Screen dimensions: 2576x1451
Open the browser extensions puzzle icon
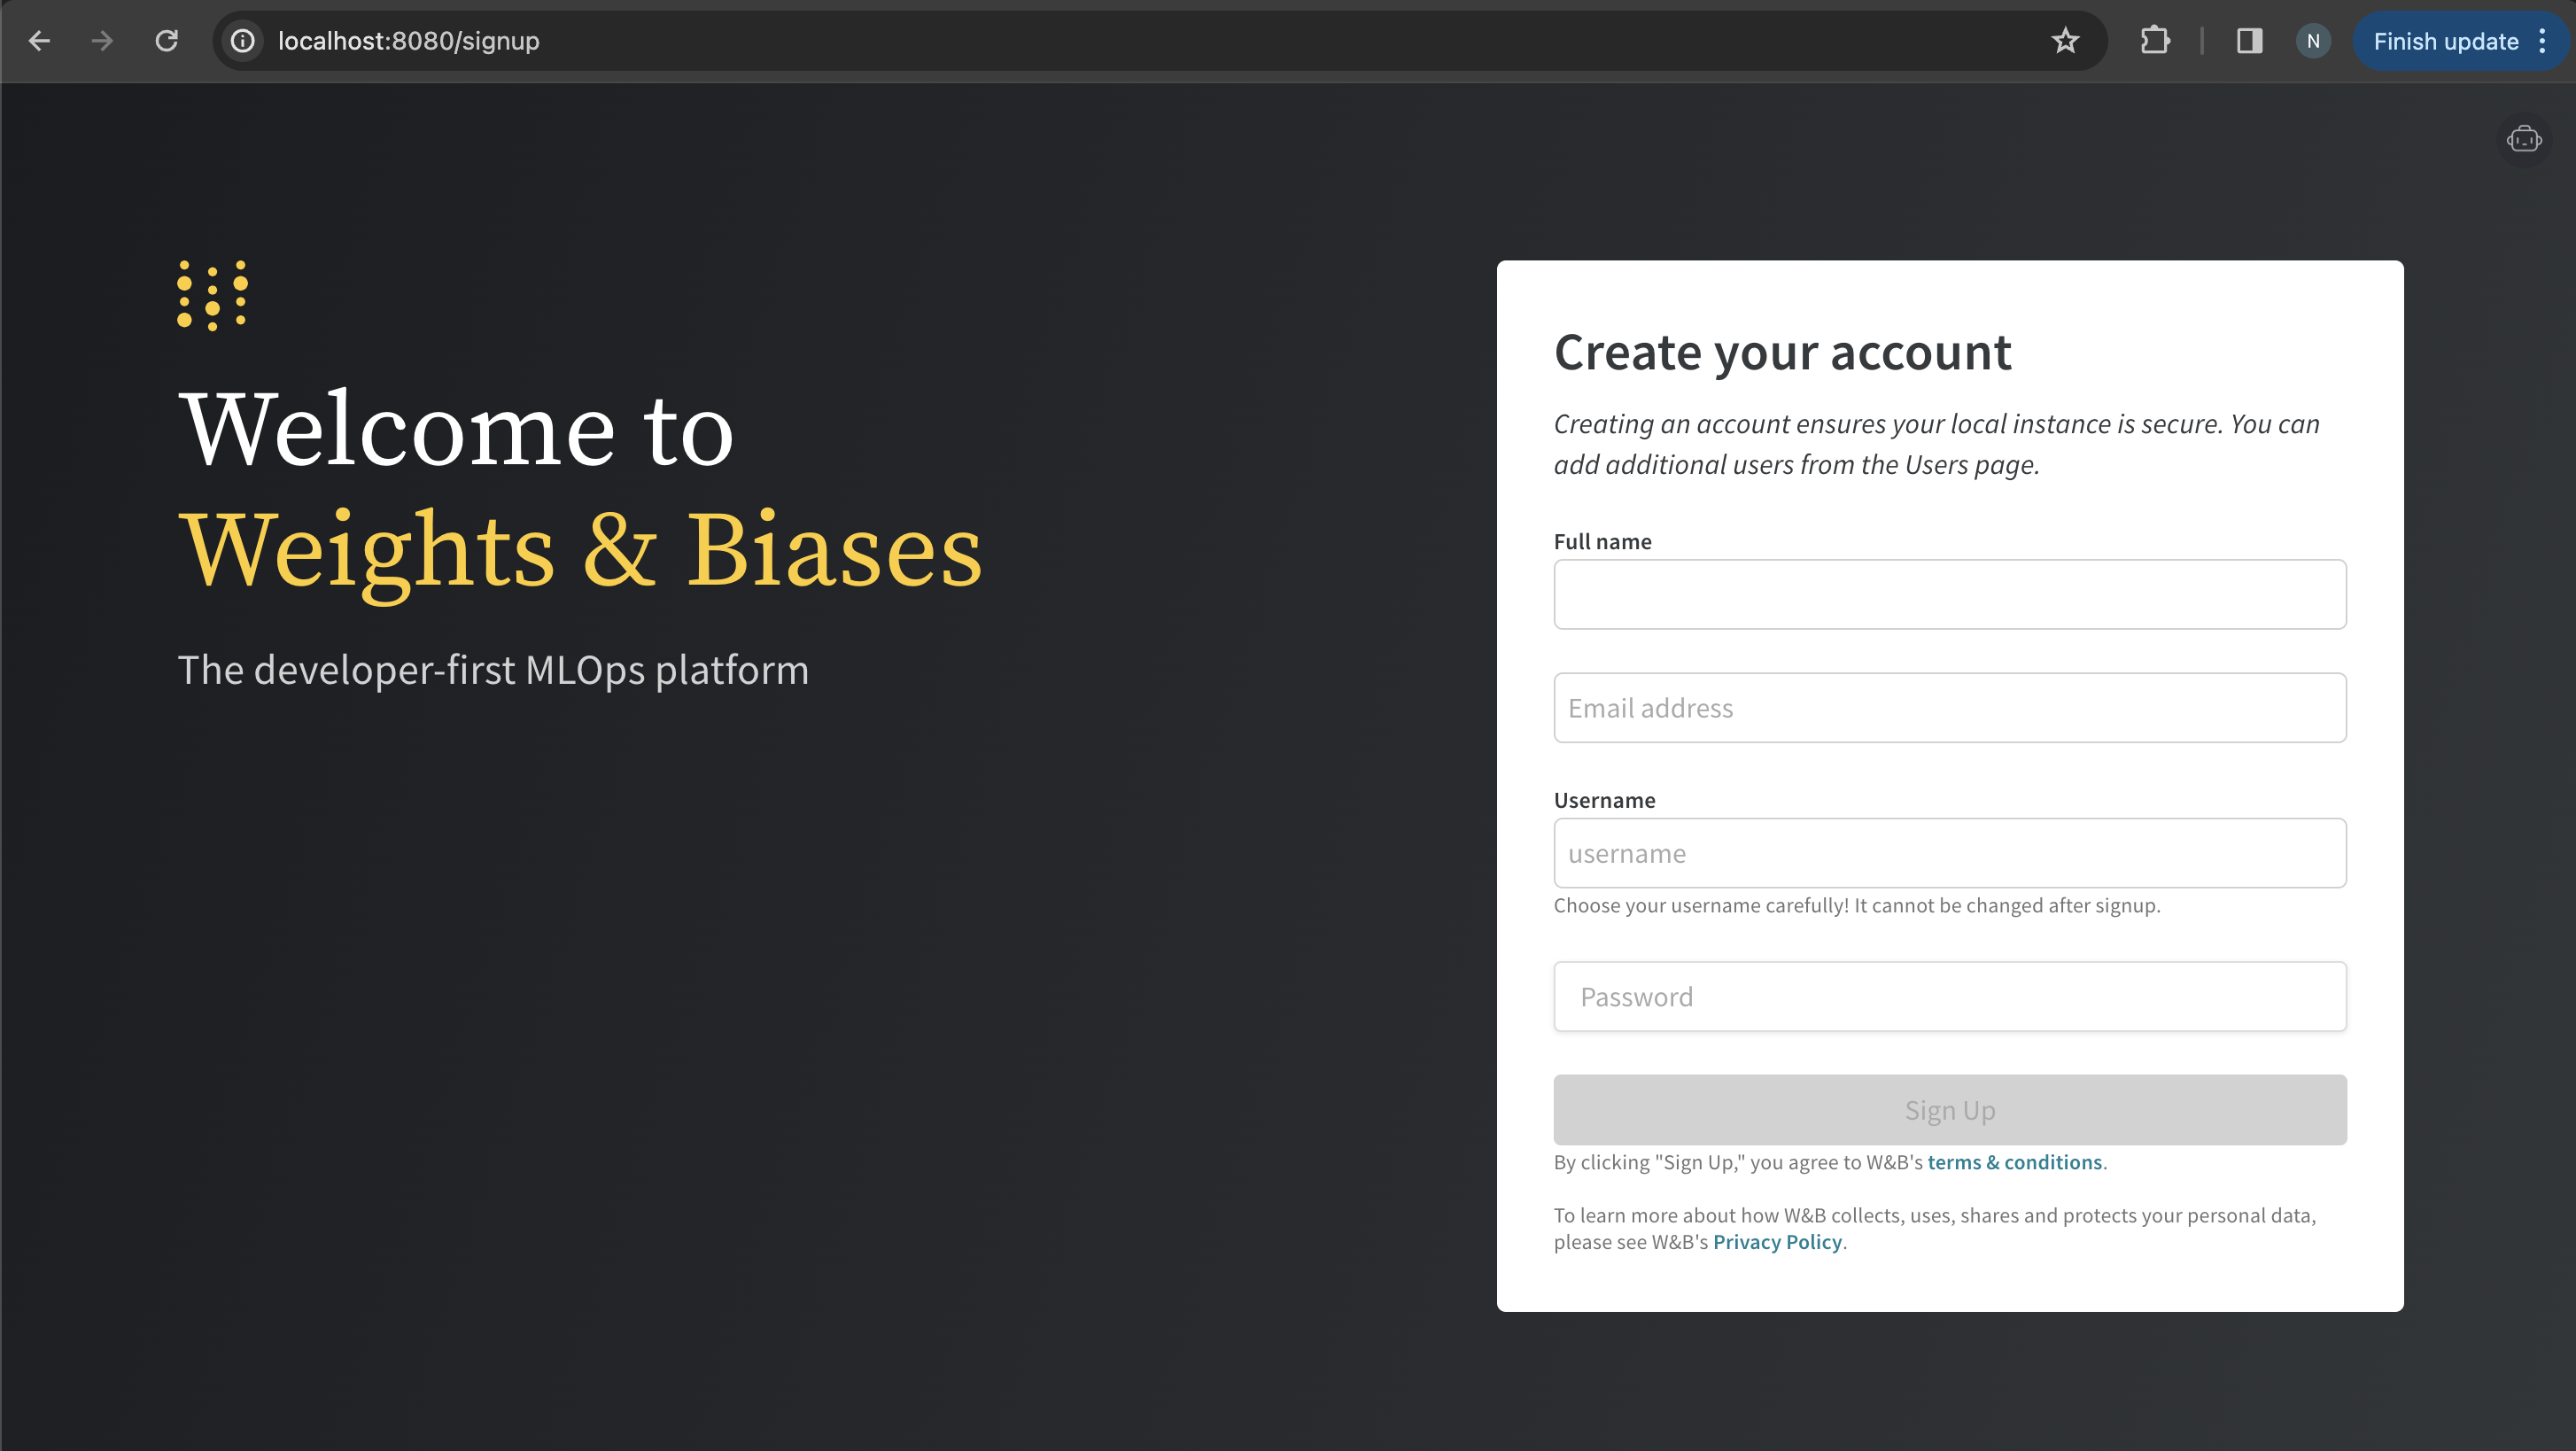point(2155,41)
